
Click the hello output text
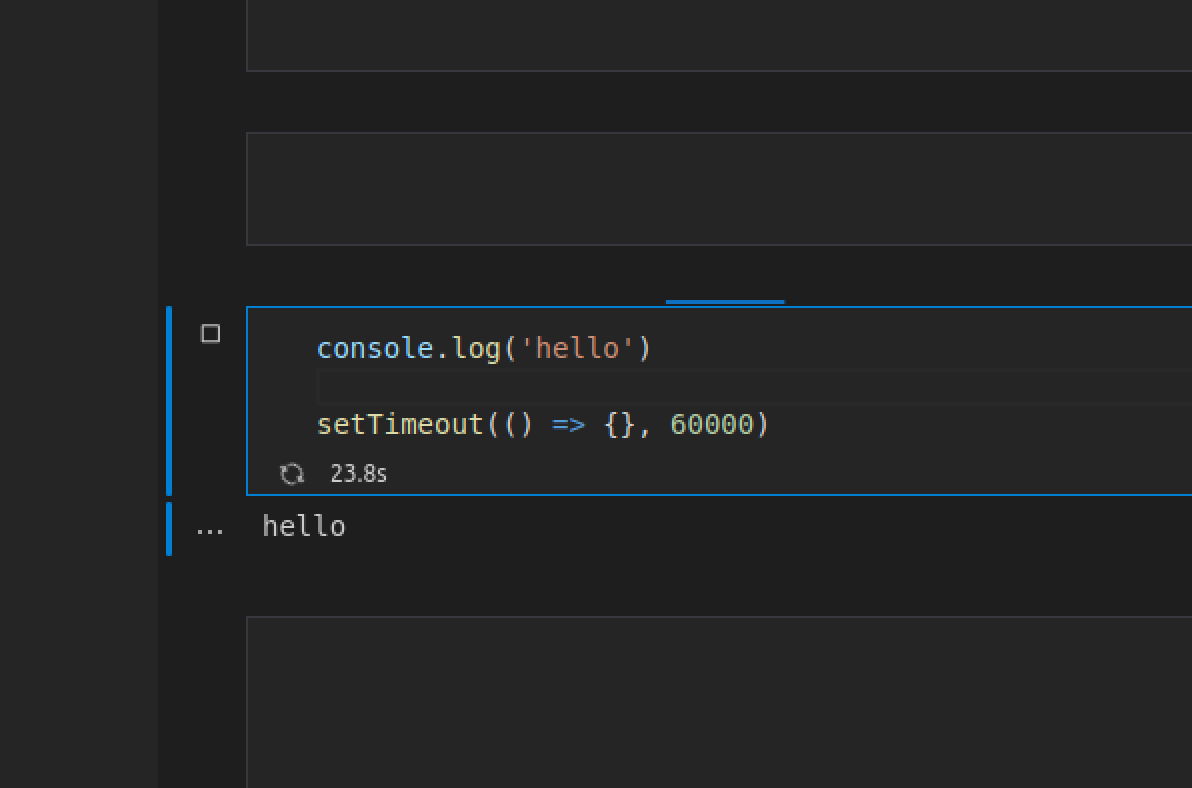point(303,525)
